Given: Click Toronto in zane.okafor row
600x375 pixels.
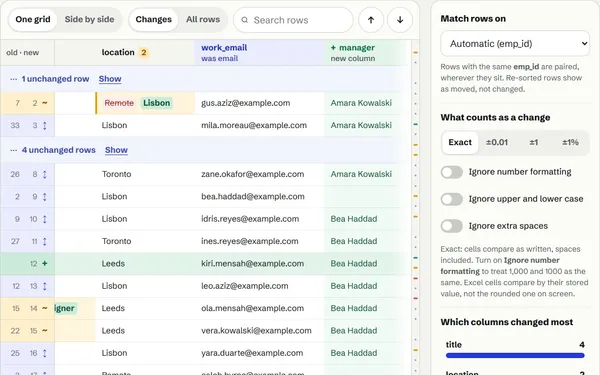Looking at the screenshot, I should click(117, 174).
